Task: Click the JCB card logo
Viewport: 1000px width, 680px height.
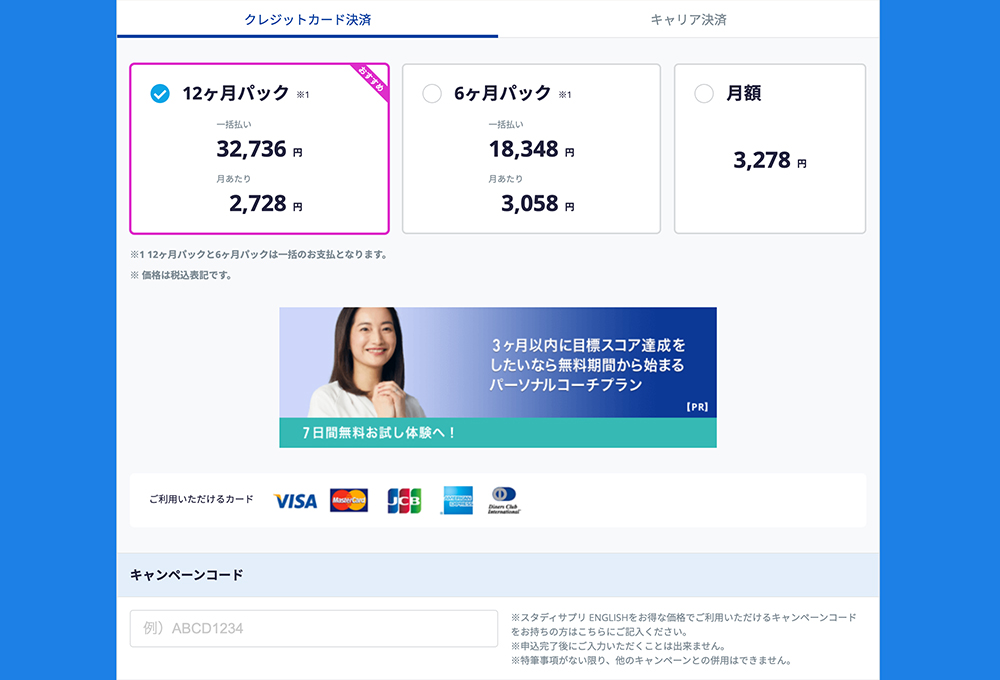Action: point(404,500)
